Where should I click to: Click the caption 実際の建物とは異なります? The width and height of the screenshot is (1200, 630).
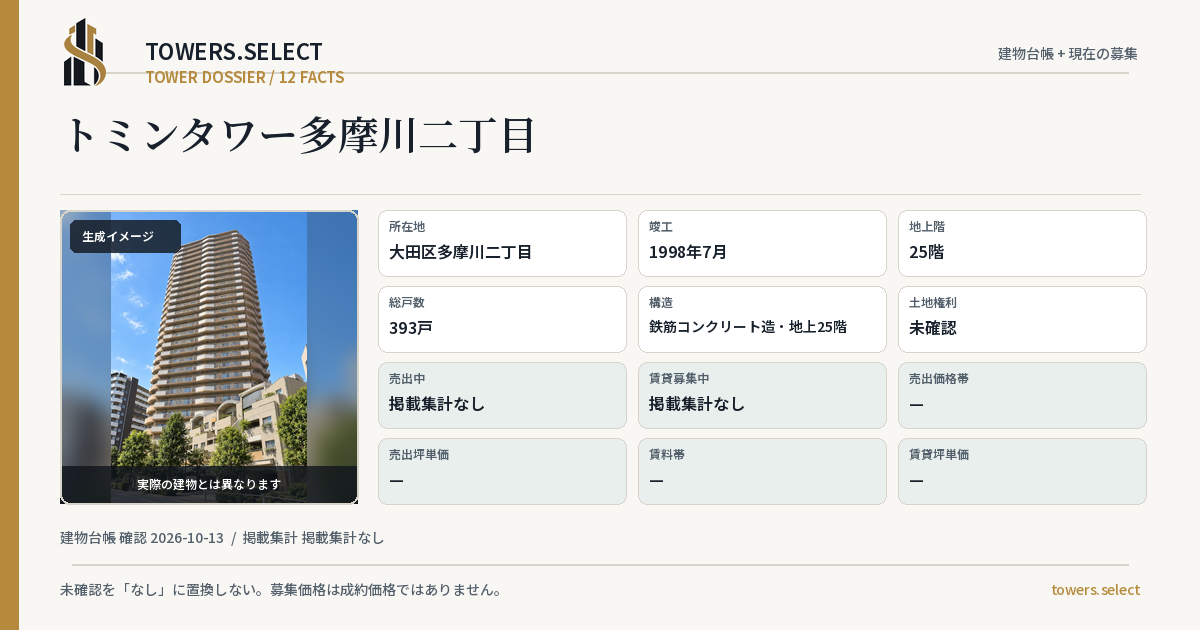[209, 484]
